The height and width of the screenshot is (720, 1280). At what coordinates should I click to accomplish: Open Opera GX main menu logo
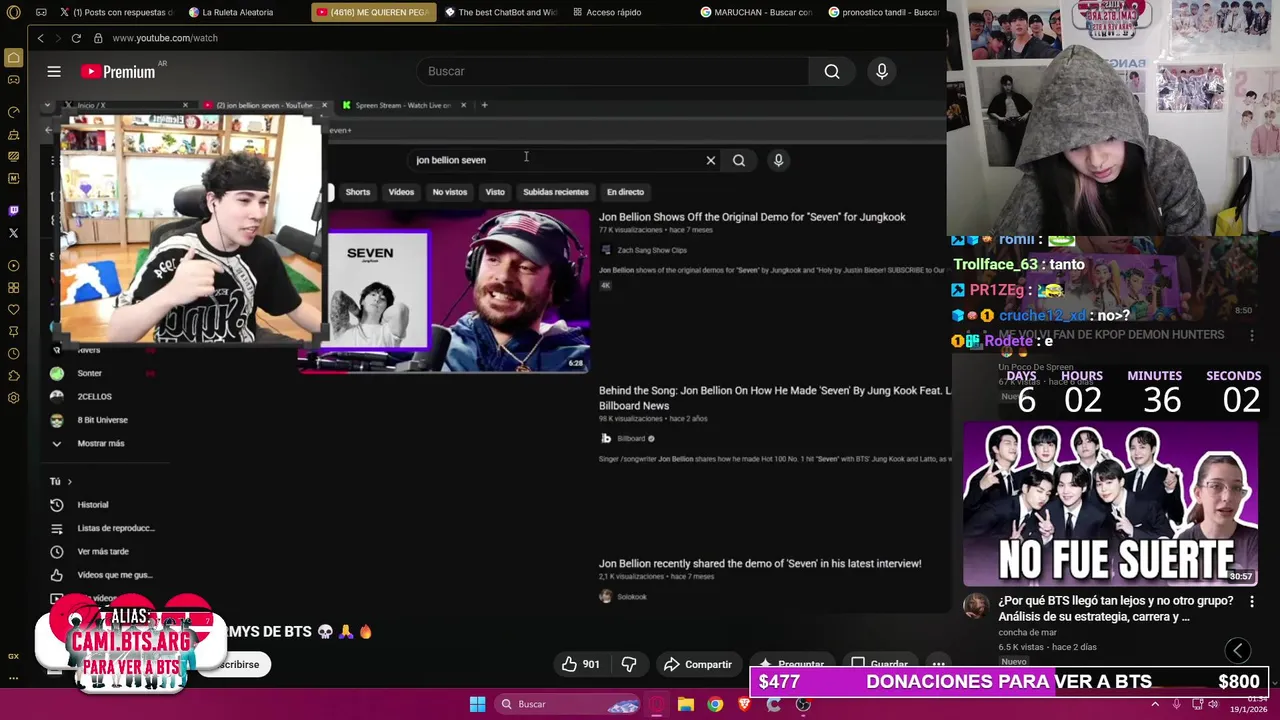click(13, 12)
